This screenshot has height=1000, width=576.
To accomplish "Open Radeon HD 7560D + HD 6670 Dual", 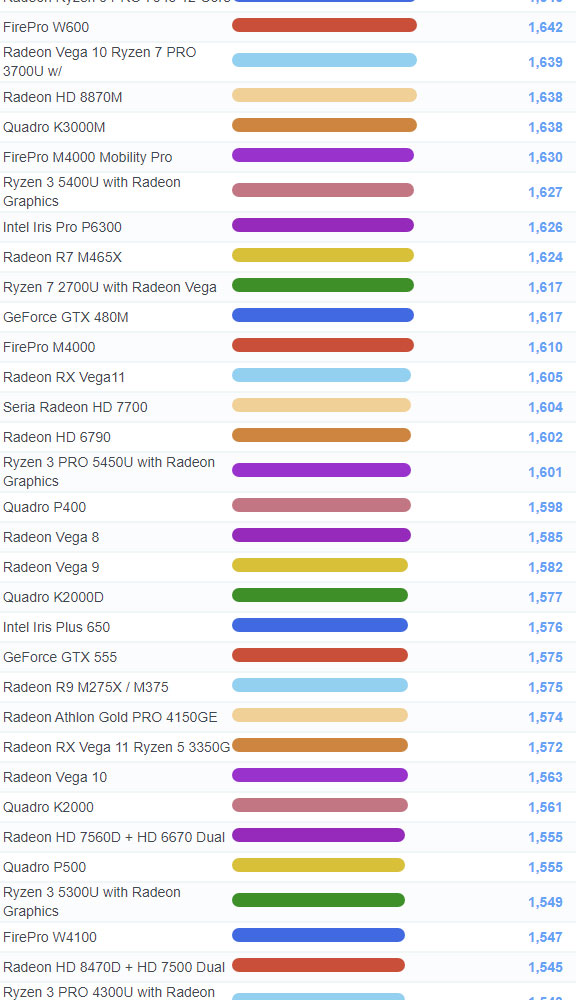I will click(x=114, y=837).
